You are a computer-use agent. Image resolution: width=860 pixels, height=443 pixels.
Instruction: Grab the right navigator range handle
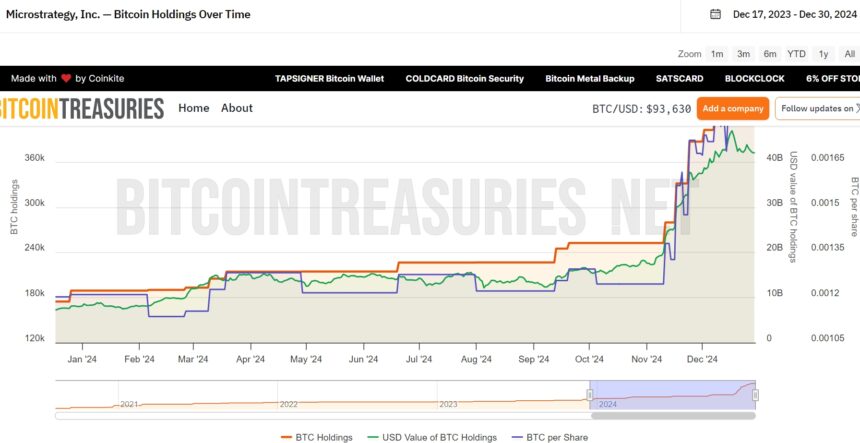coord(755,395)
